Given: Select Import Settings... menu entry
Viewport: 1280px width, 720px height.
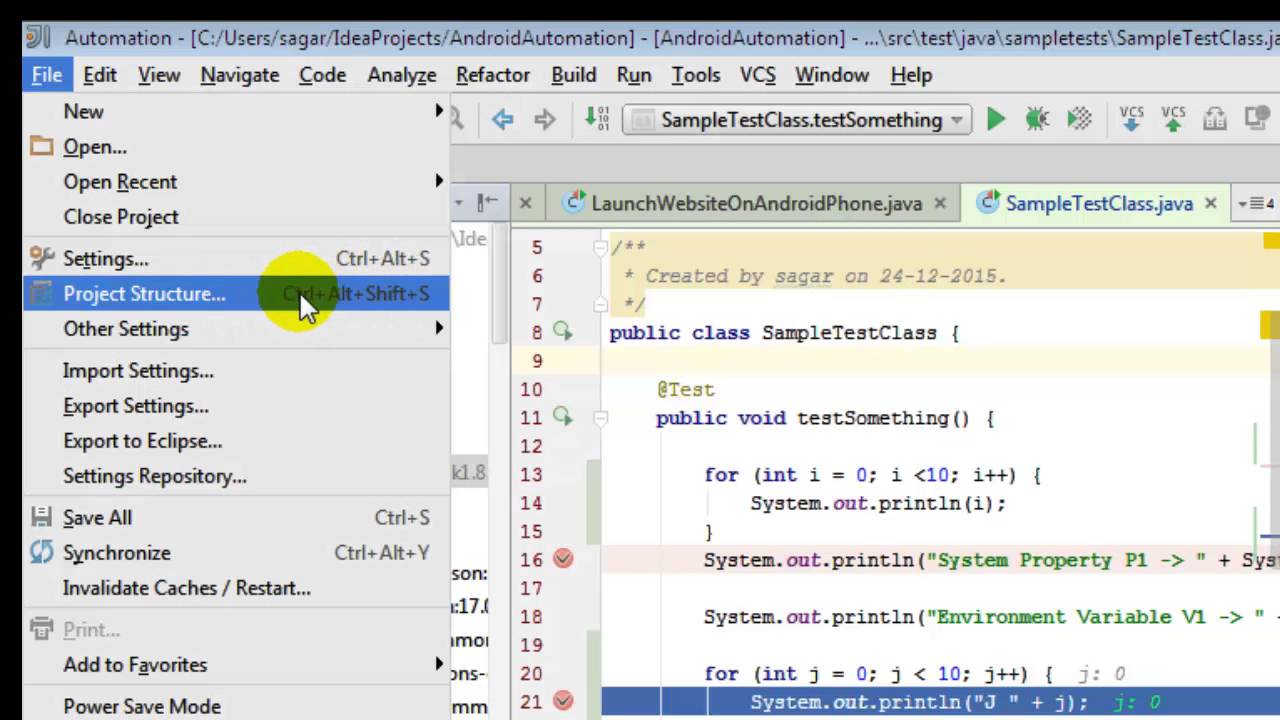Looking at the screenshot, I should (236, 370).
